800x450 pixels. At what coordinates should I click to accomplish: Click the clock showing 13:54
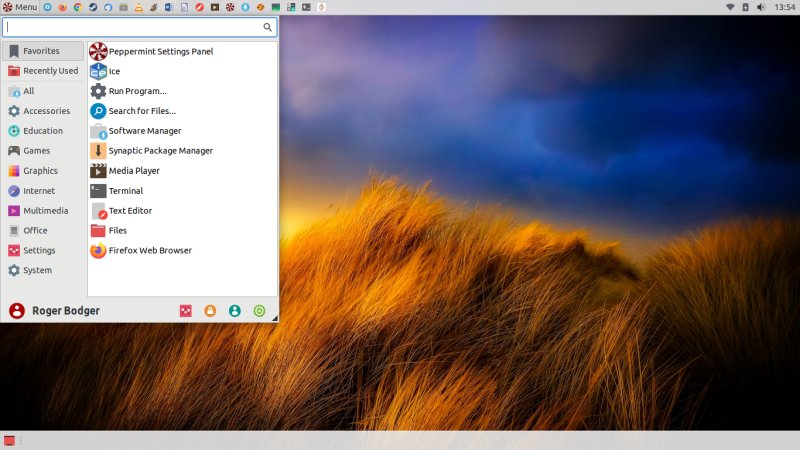pos(785,7)
